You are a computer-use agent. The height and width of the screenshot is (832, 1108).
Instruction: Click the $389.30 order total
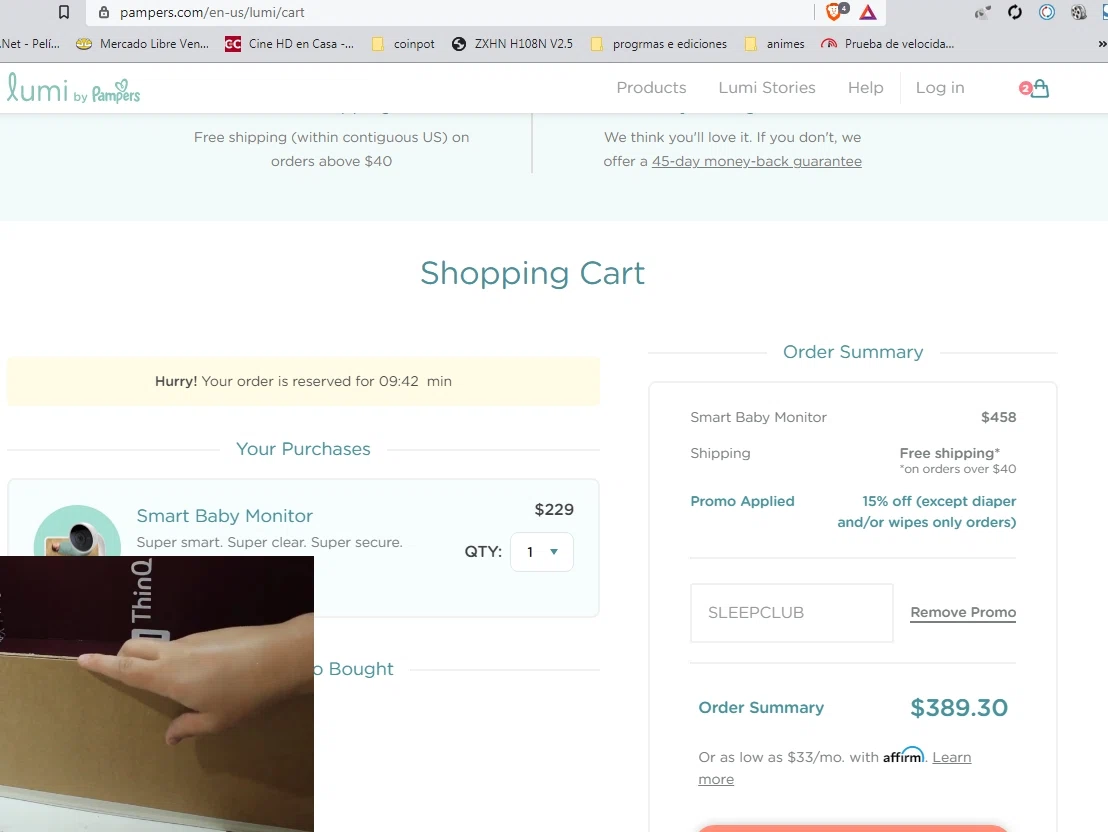tap(959, 708)
